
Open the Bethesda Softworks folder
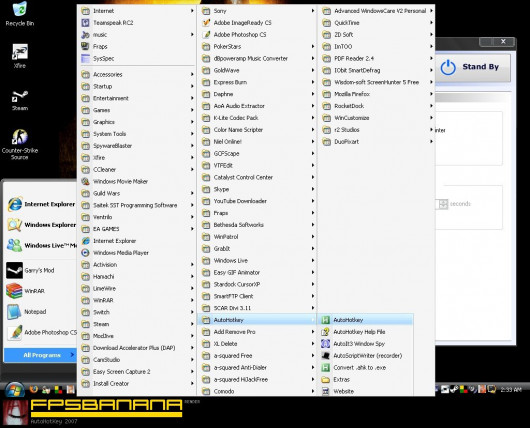258,225
